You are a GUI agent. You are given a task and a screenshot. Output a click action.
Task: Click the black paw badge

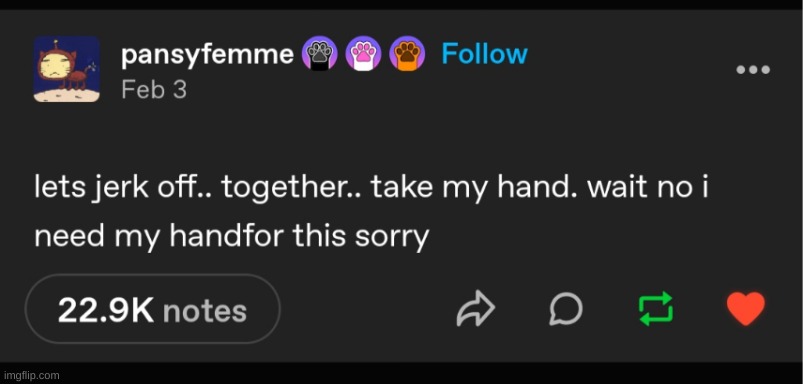[x=320, y=53]
